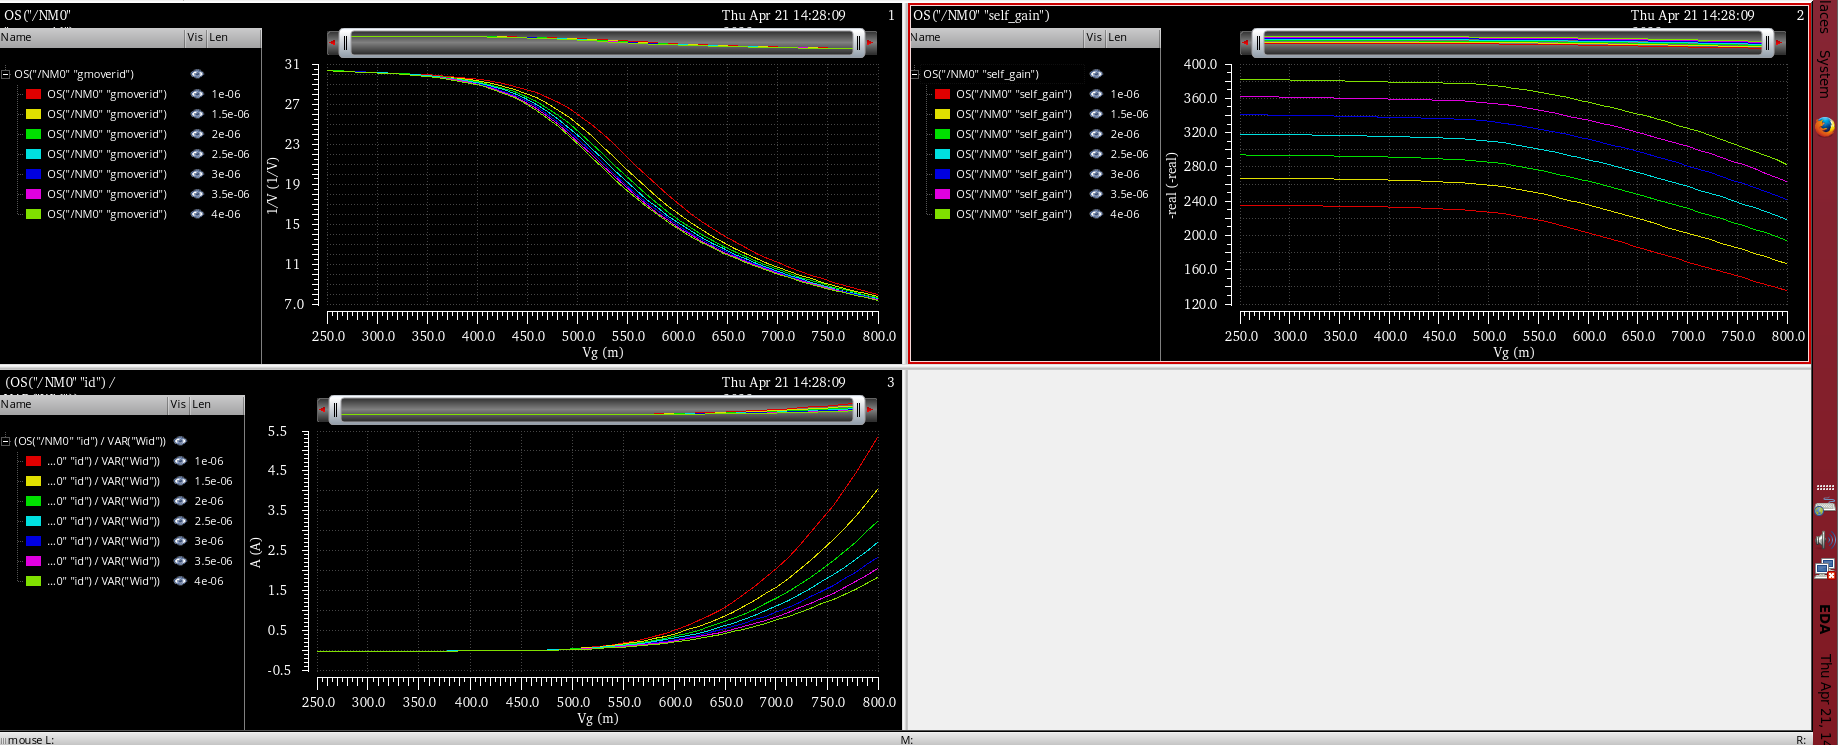Screen dimensions: 1838x745
Task: Hide the self_gain 3e-06 trace
Action: (x=1096, y=174)
